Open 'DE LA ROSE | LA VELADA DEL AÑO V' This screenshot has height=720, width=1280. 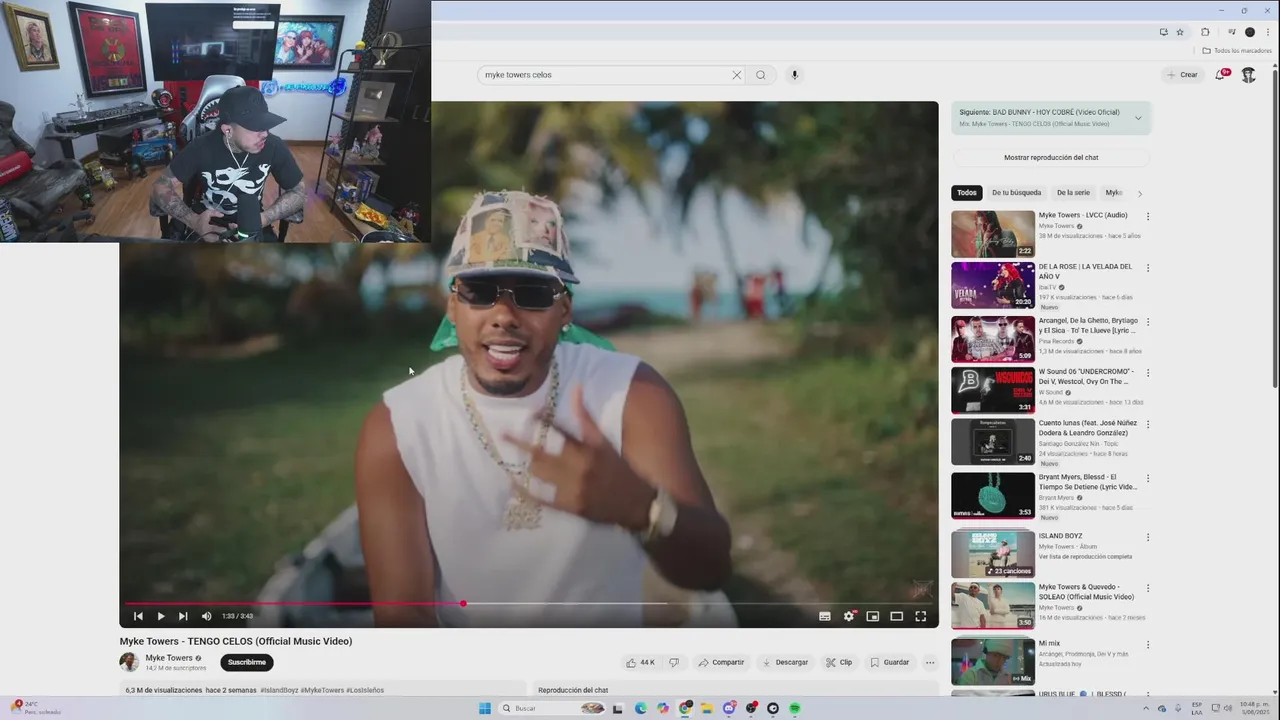pos(1085,271)
